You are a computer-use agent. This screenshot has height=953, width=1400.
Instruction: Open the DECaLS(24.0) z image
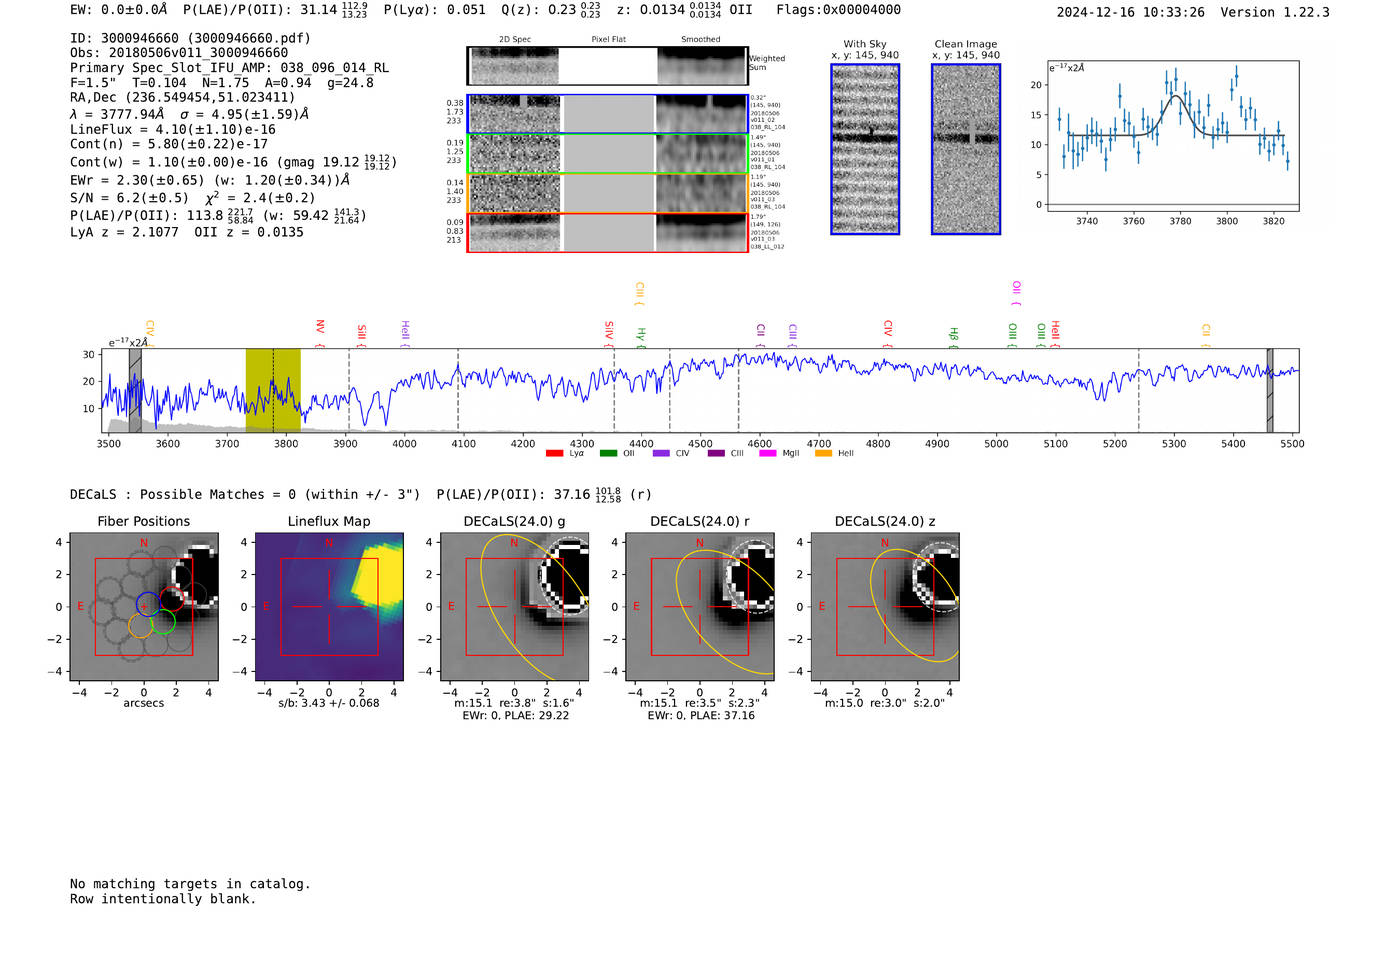point(885,607)
